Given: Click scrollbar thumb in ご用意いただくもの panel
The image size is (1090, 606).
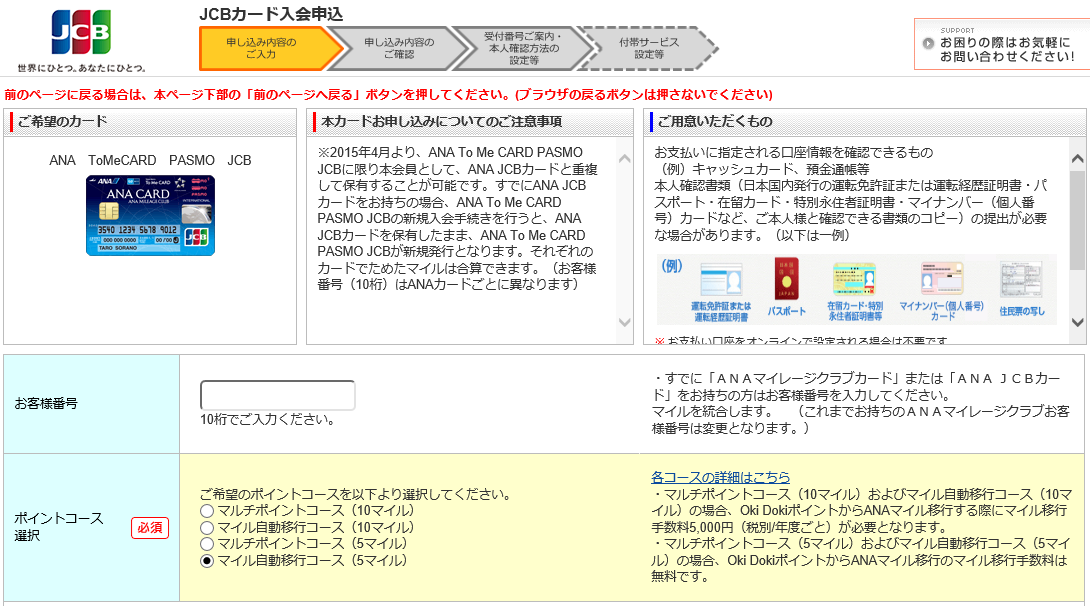Looking at the screenshot, I should tap(1077, 220).
